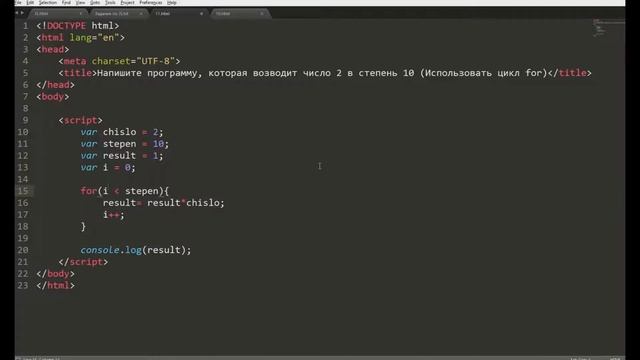This screenshot has height=360, width=640.
Task: Click line number 1 in the gutter
Action: (26, 26)
